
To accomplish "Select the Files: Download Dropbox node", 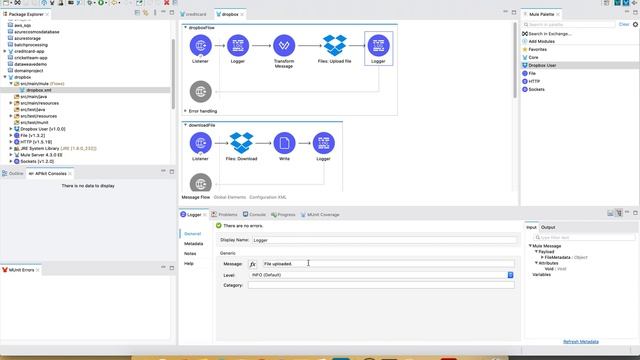I will pos(242,143).
